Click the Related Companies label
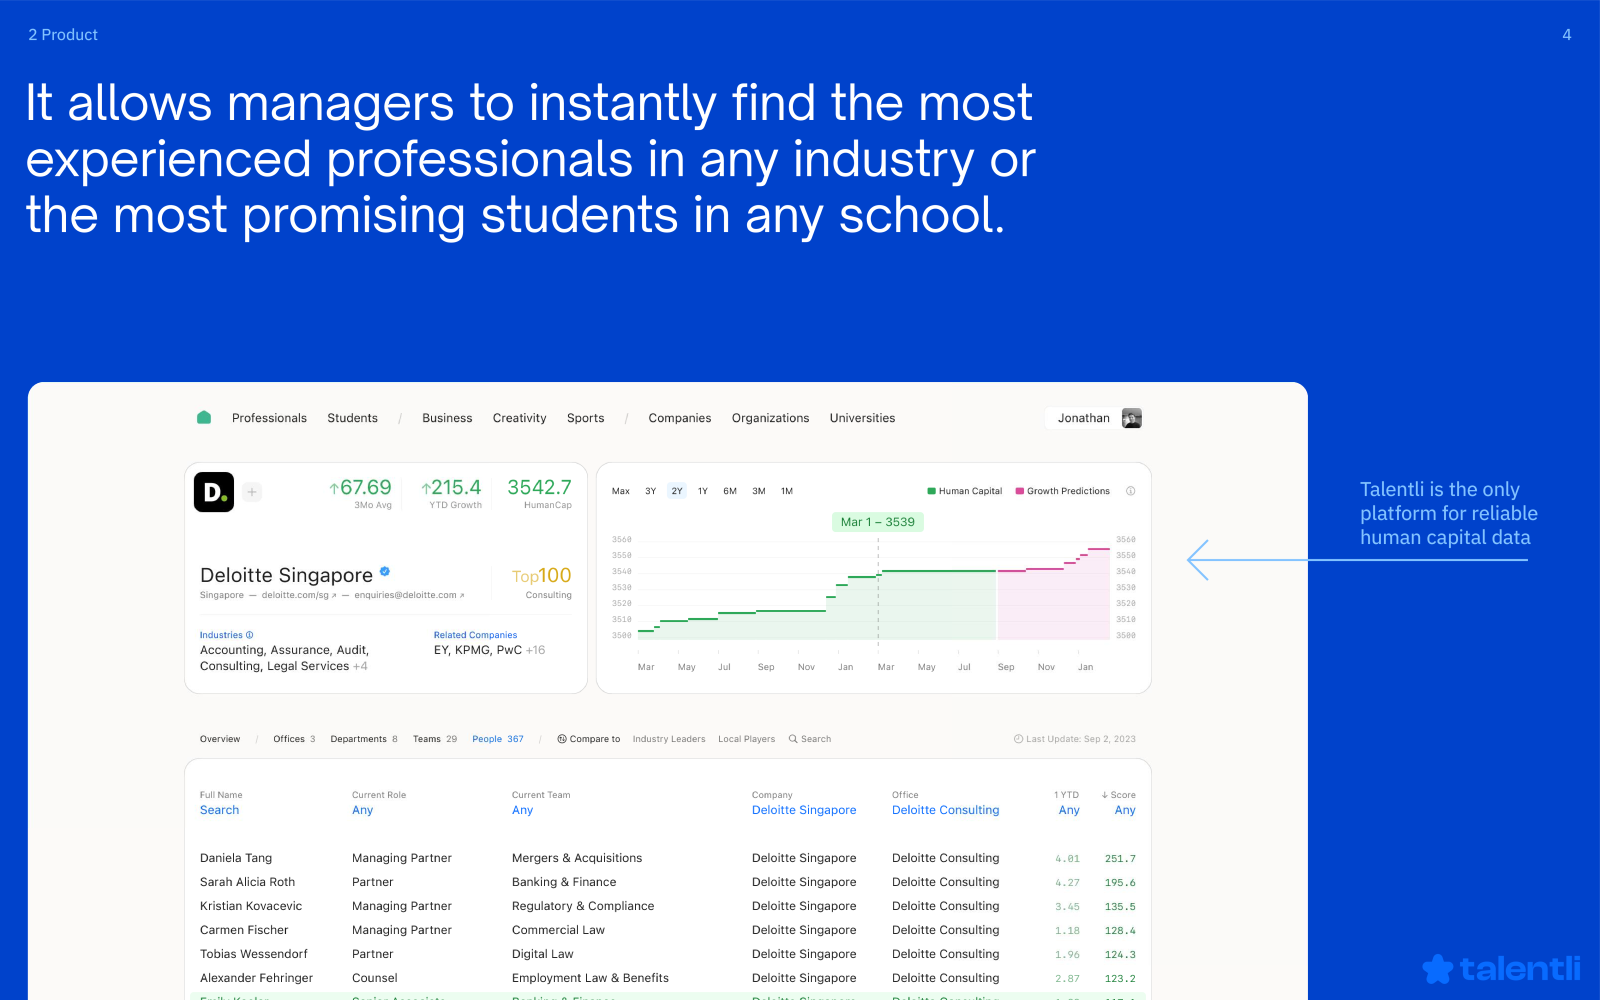 [x=475, y=635]
